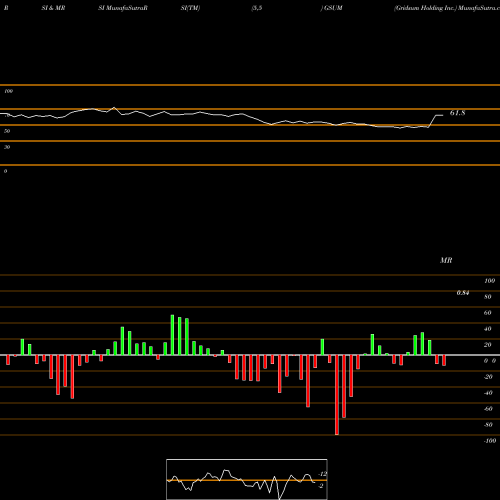Click the 'SI MunafaSutraR' header text
Screen dimensions: 500x500
click(x=123, y=8)
